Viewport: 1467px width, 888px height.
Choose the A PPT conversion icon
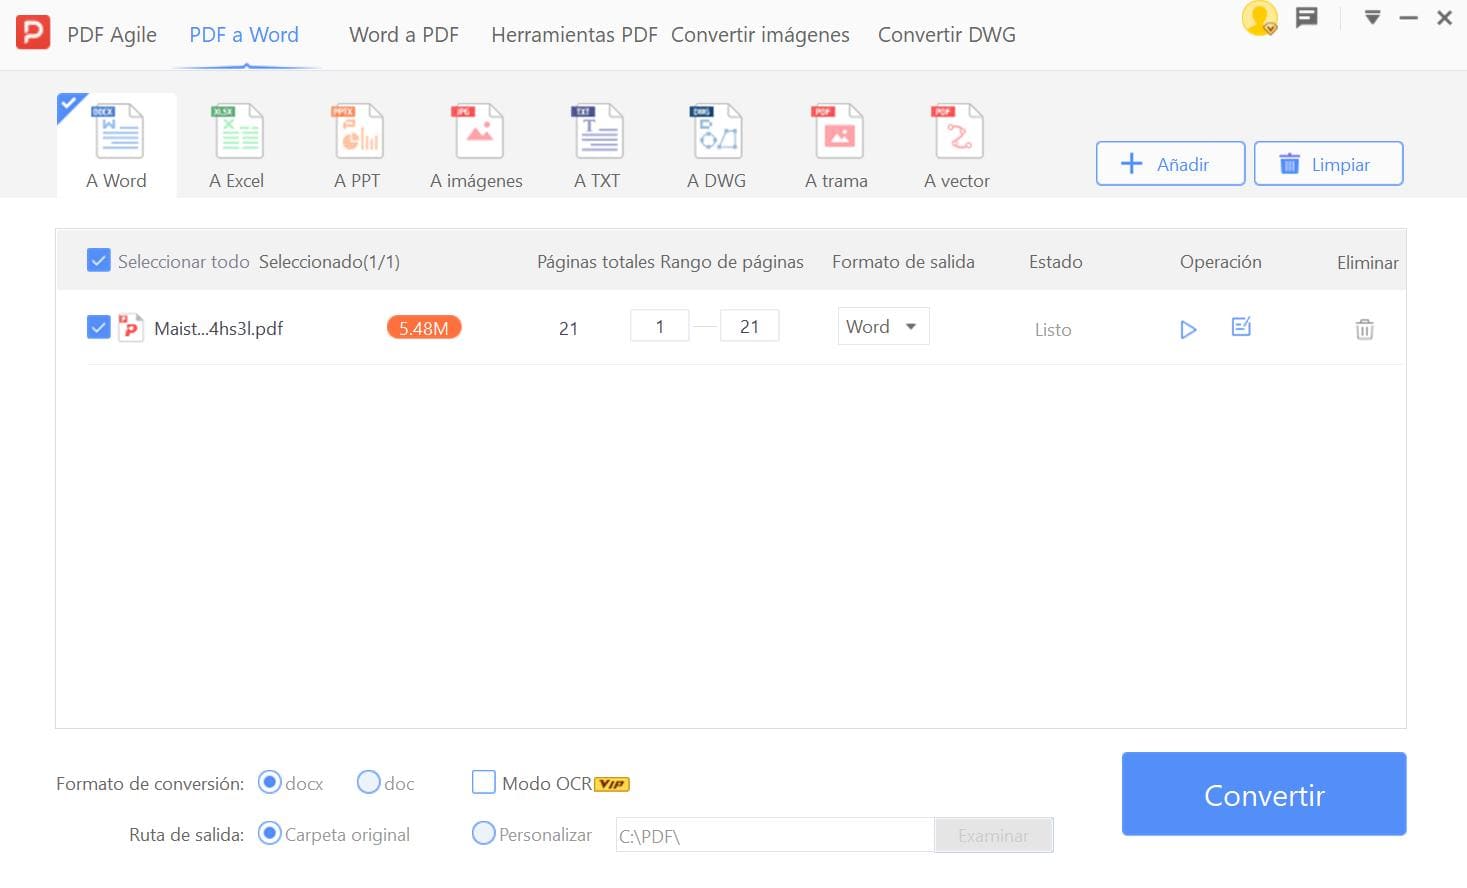(x=357, y=146)
